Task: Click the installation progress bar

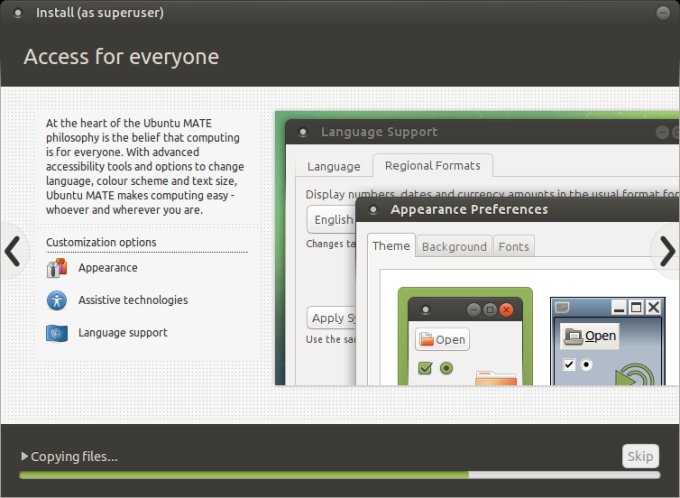Action: 340,475
